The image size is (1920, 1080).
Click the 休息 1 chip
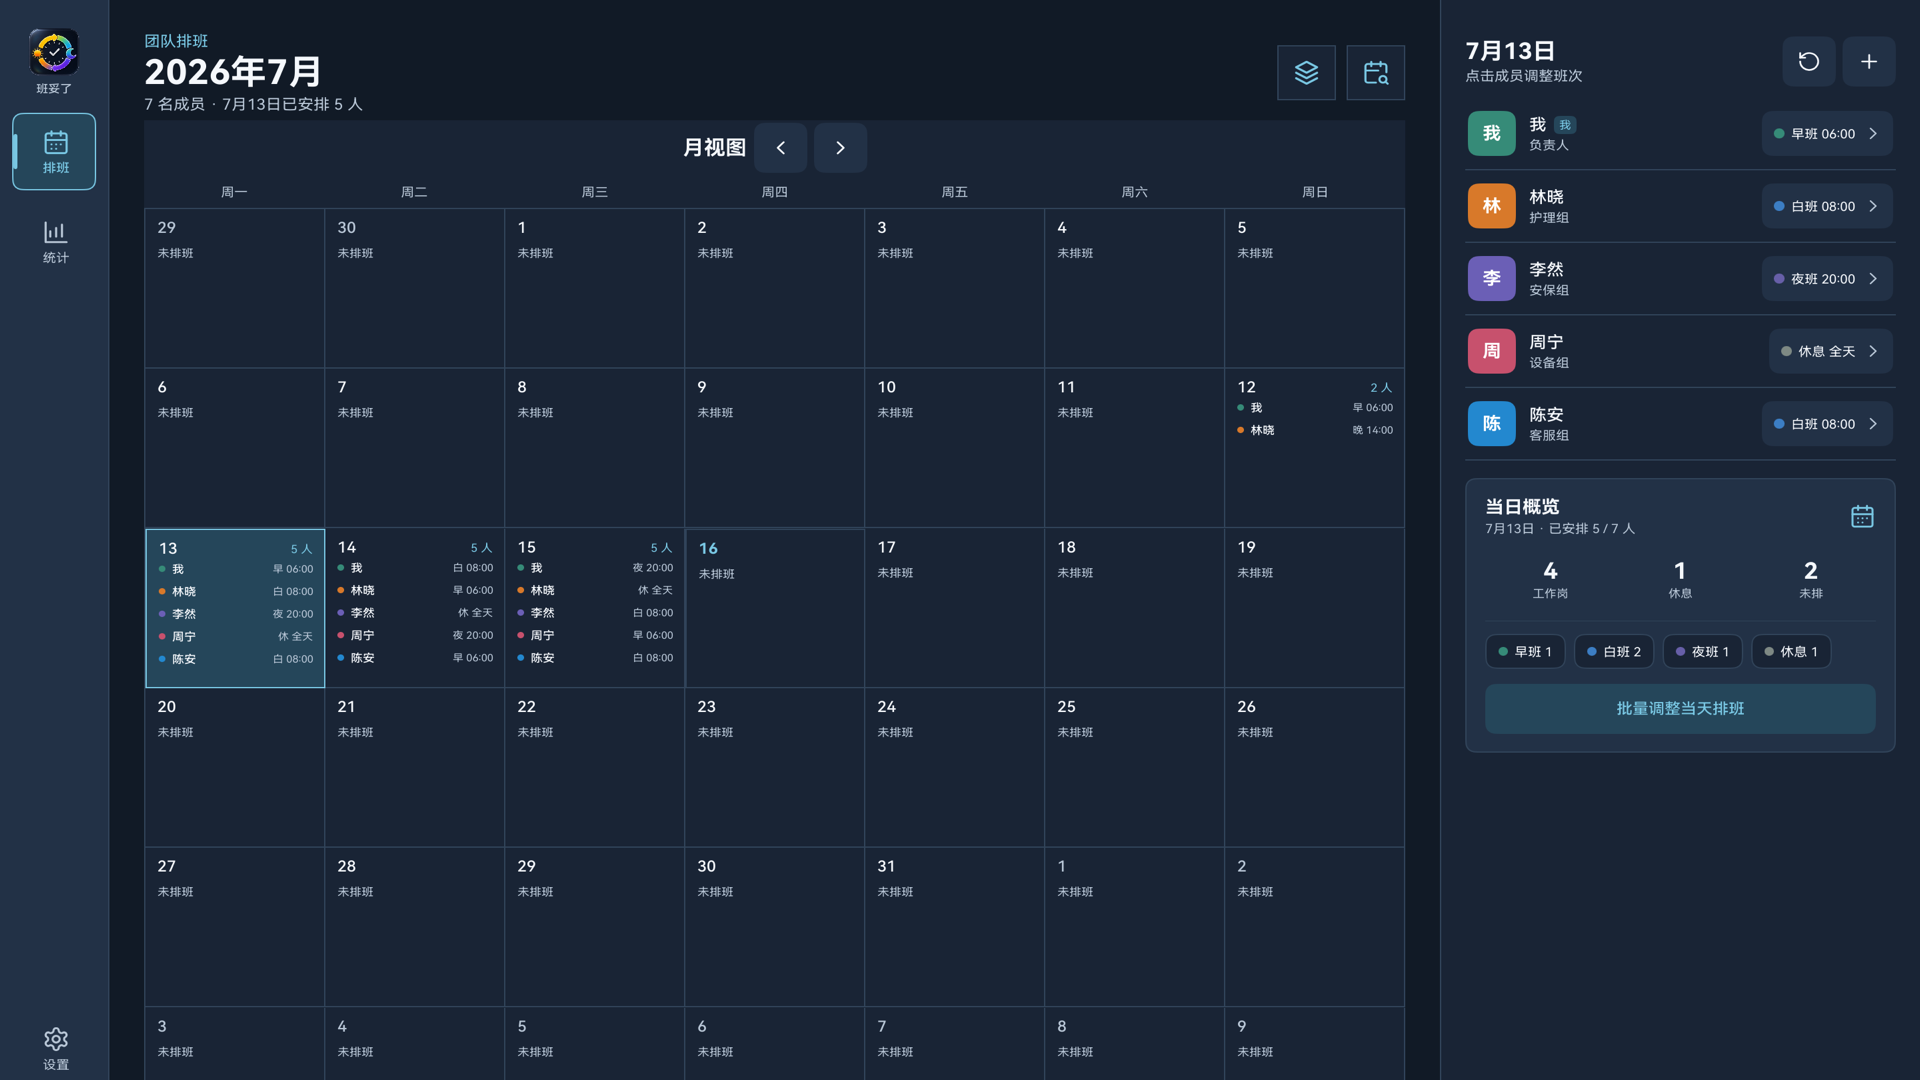pyautogui.click(x=1791, y=651)
